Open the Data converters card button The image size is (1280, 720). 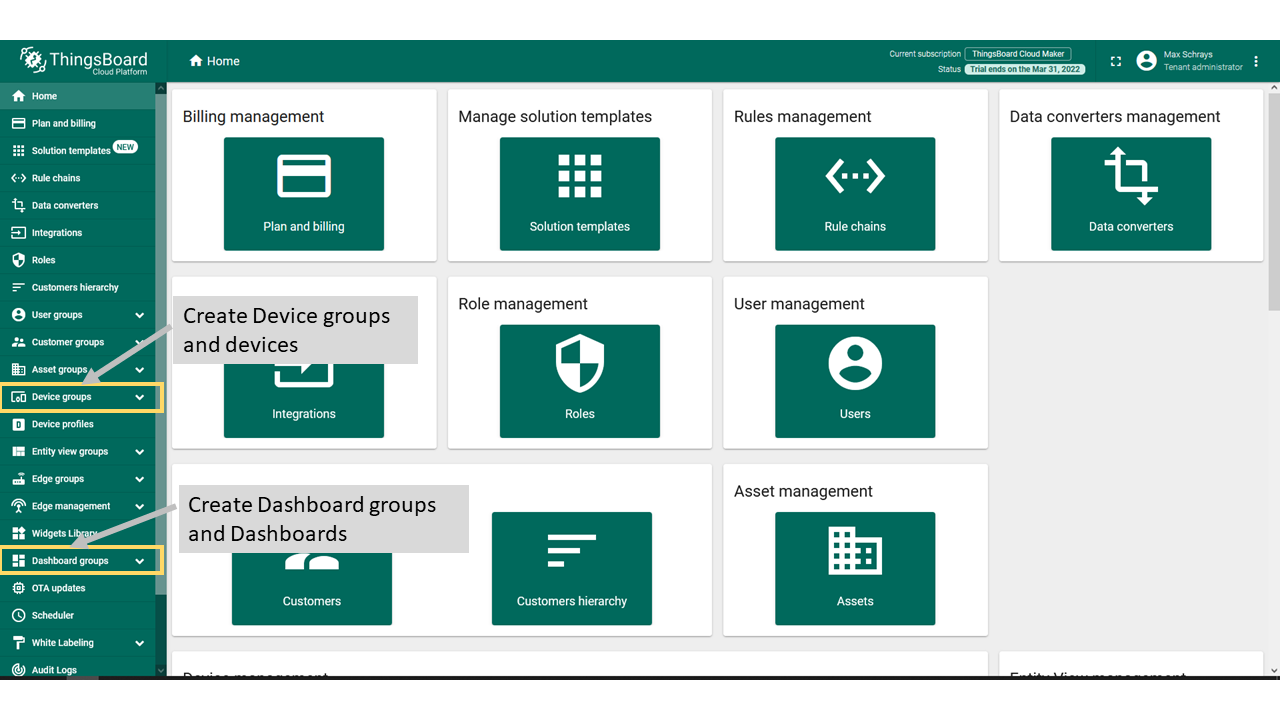1131,194
